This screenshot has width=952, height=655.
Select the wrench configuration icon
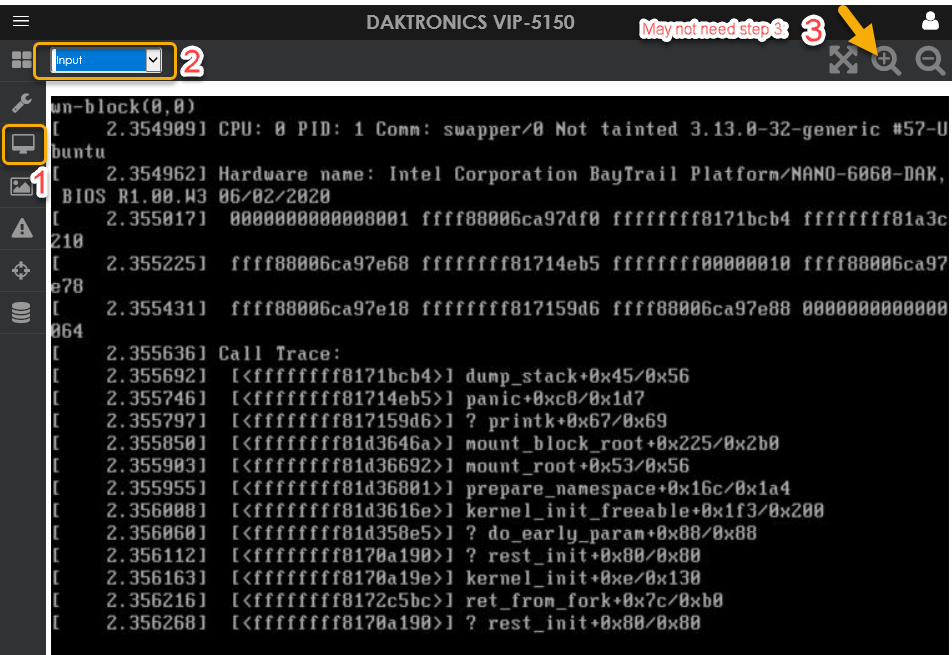[x=21, y=101]
